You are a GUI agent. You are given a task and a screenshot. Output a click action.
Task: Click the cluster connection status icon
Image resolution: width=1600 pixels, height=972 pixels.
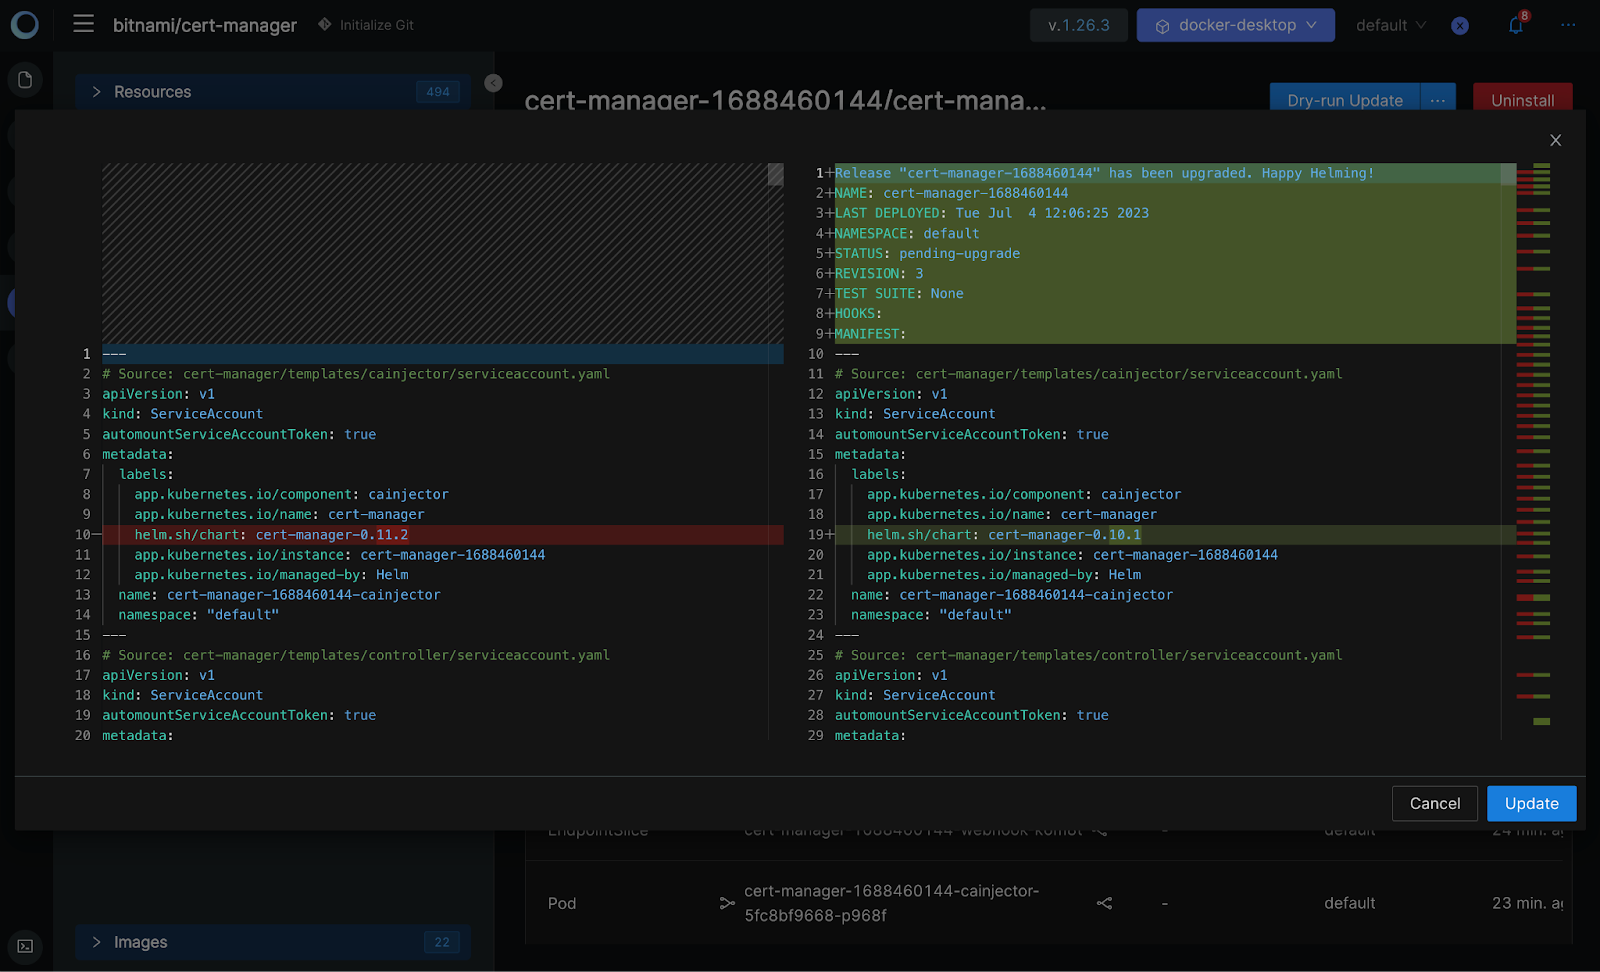coord(1460,26)
